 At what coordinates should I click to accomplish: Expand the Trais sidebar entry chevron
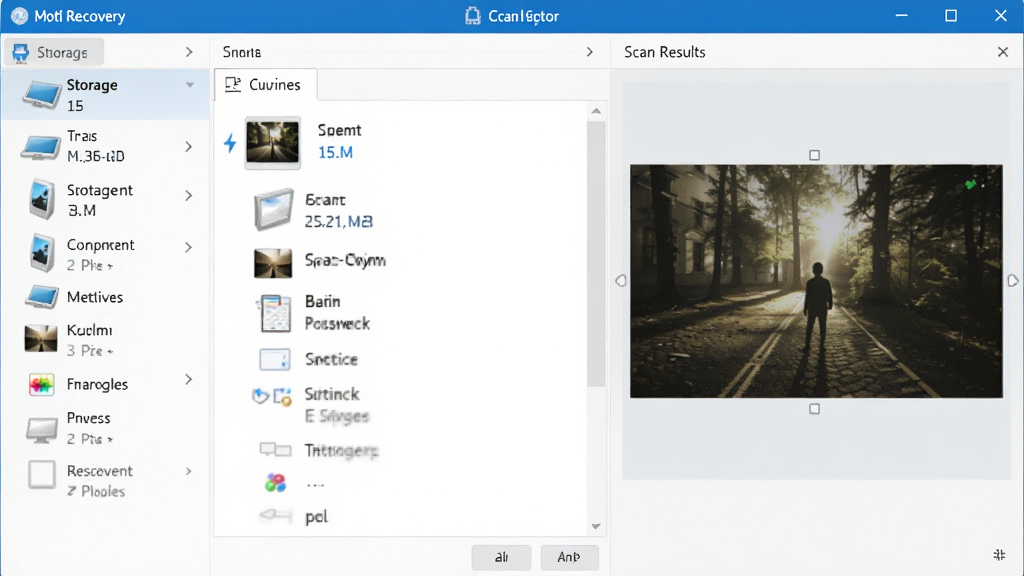pos(189,147)
